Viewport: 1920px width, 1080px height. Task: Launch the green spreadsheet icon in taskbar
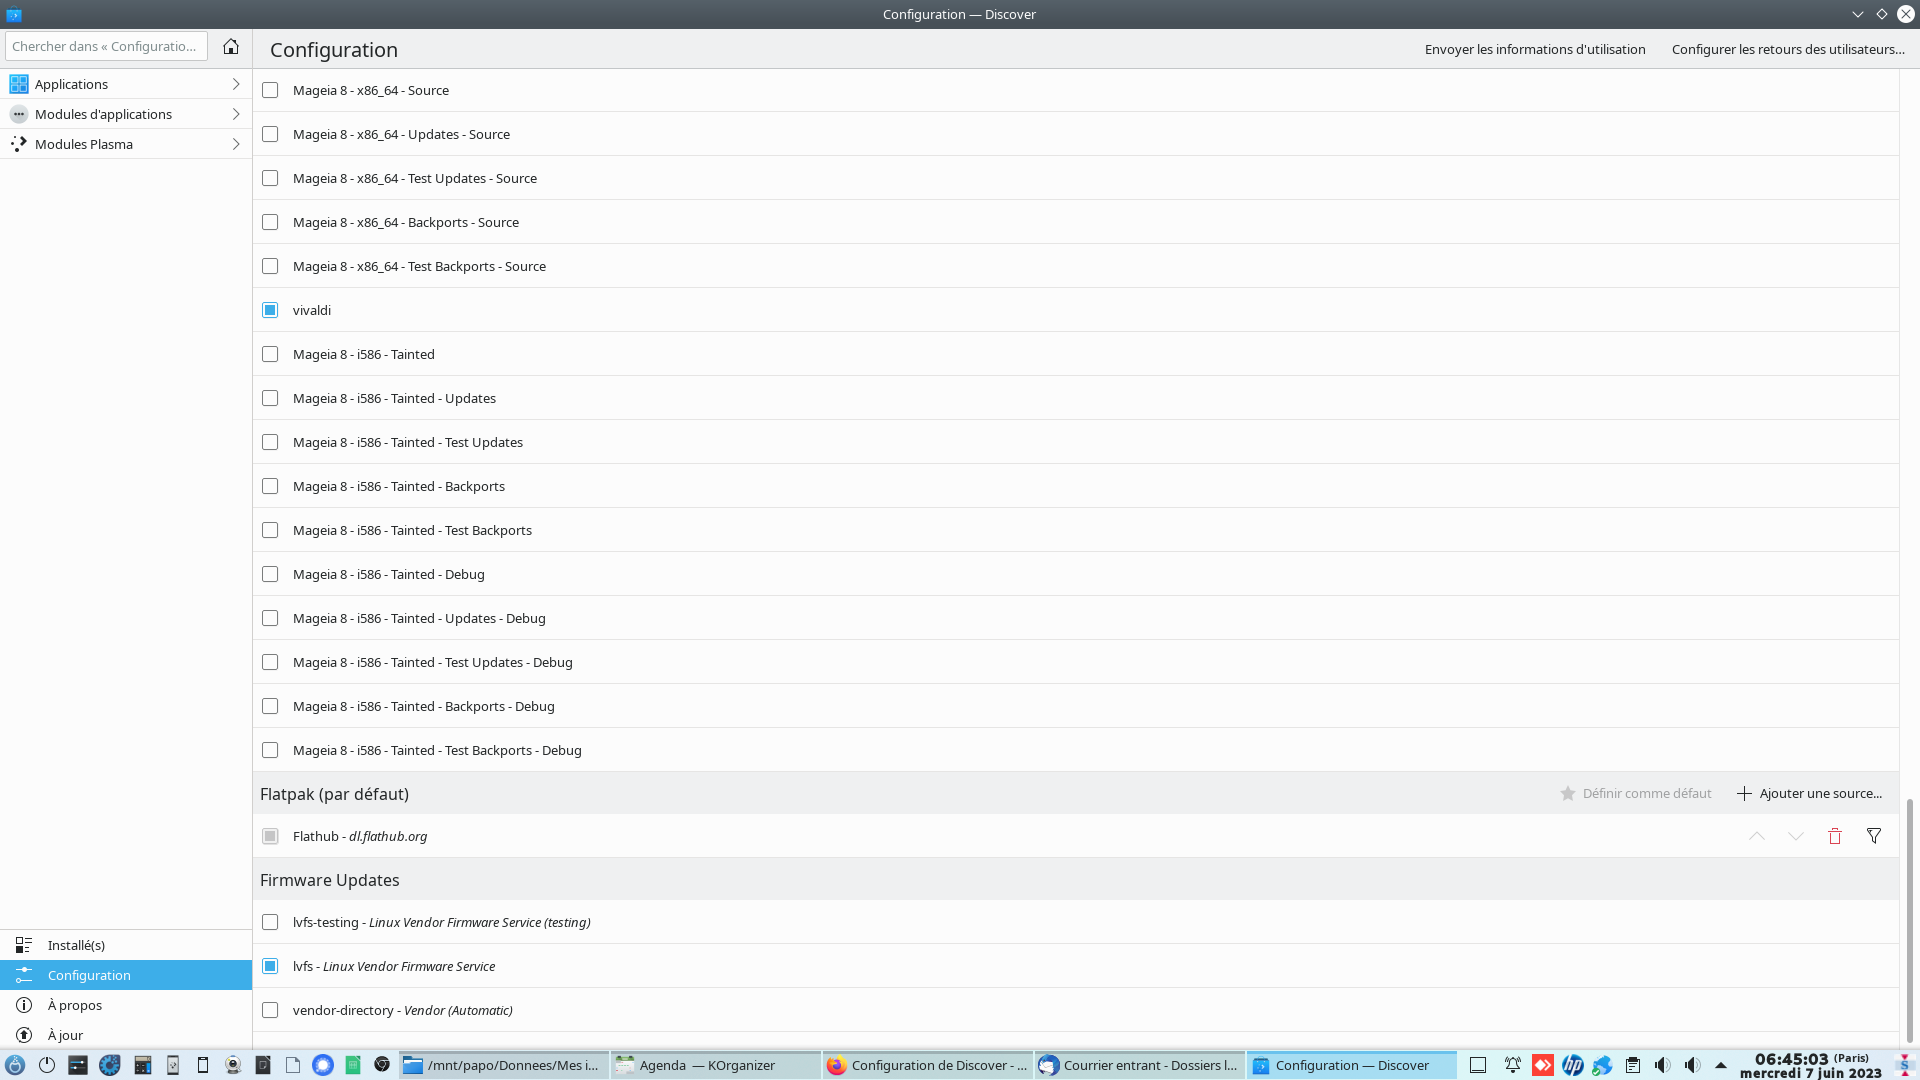coord(353,1065)
